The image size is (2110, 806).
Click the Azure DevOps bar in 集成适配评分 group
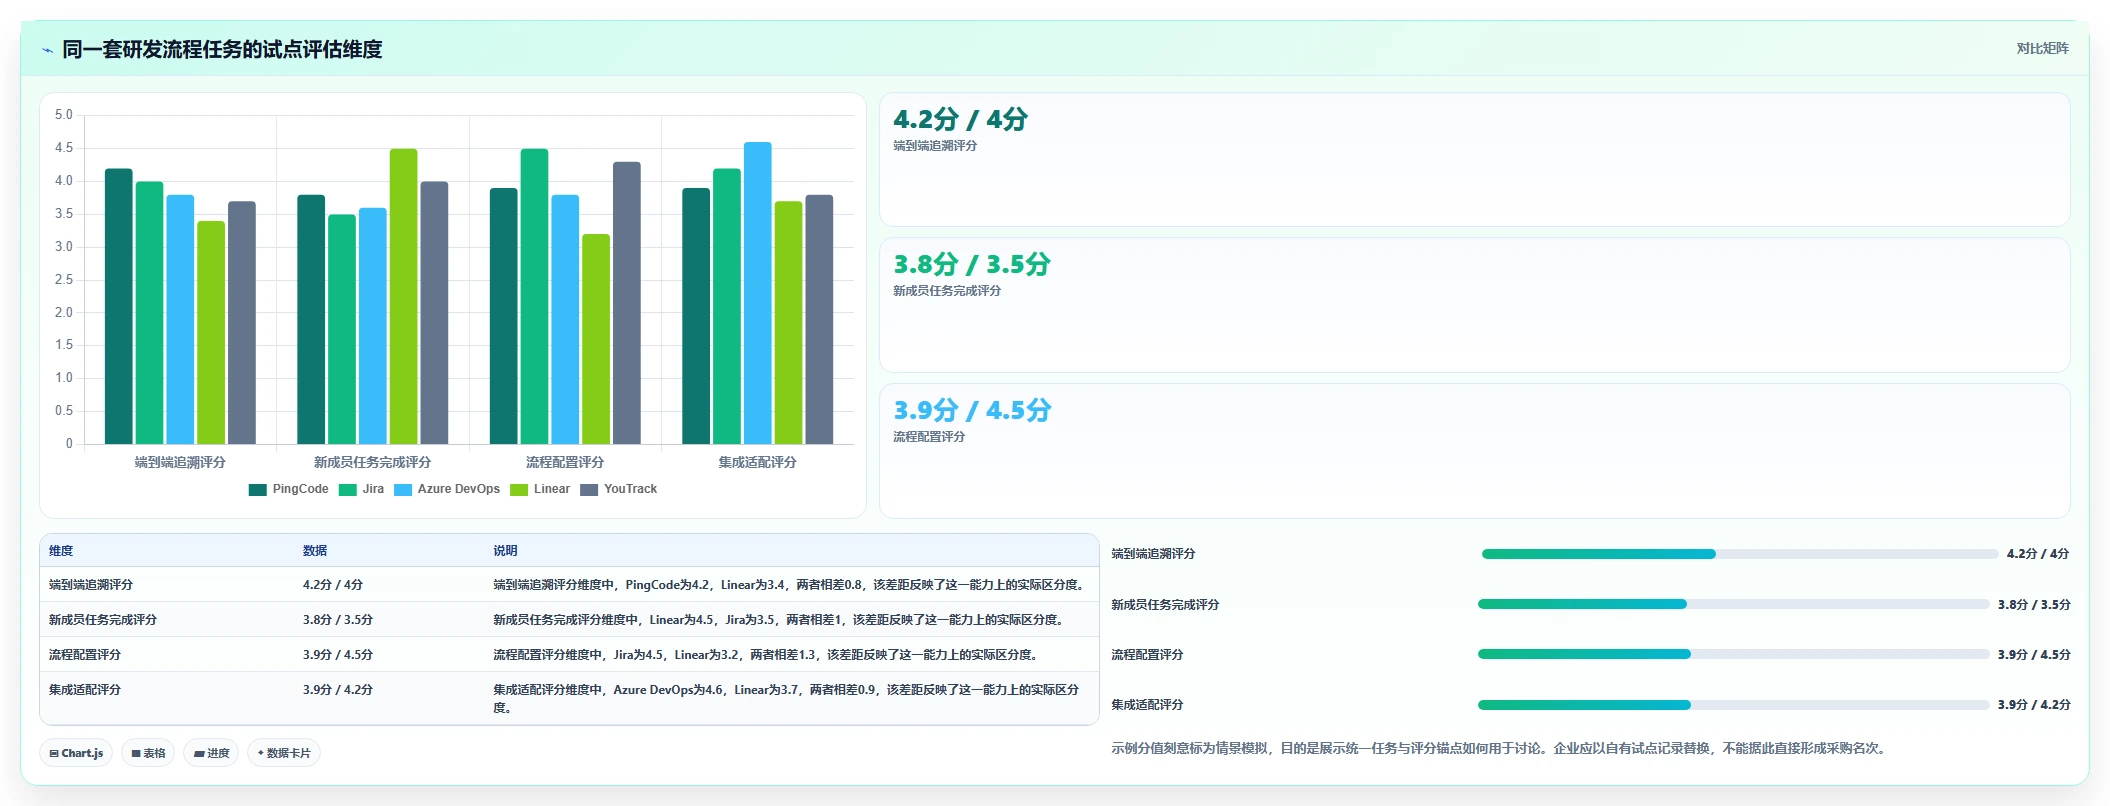tap(758, 293)
